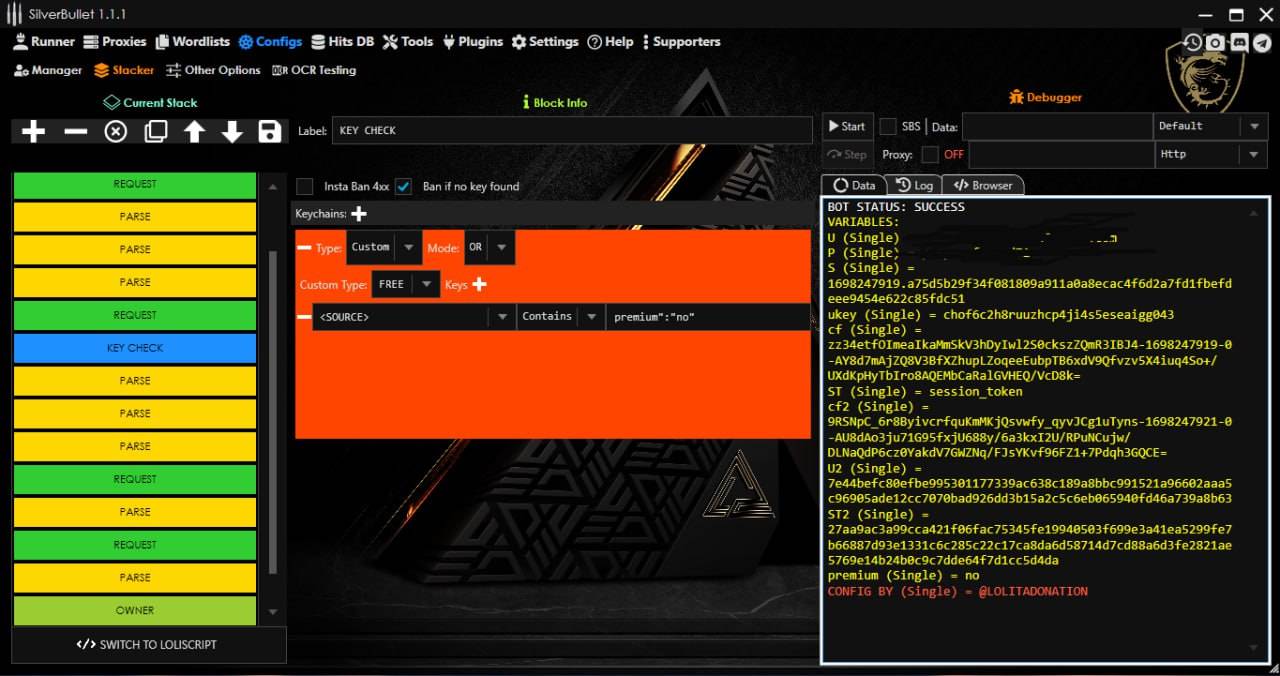This screenshot has height=676, width=1280.
Task: Switch to the Other Options sub-tab
Action: 213,70
